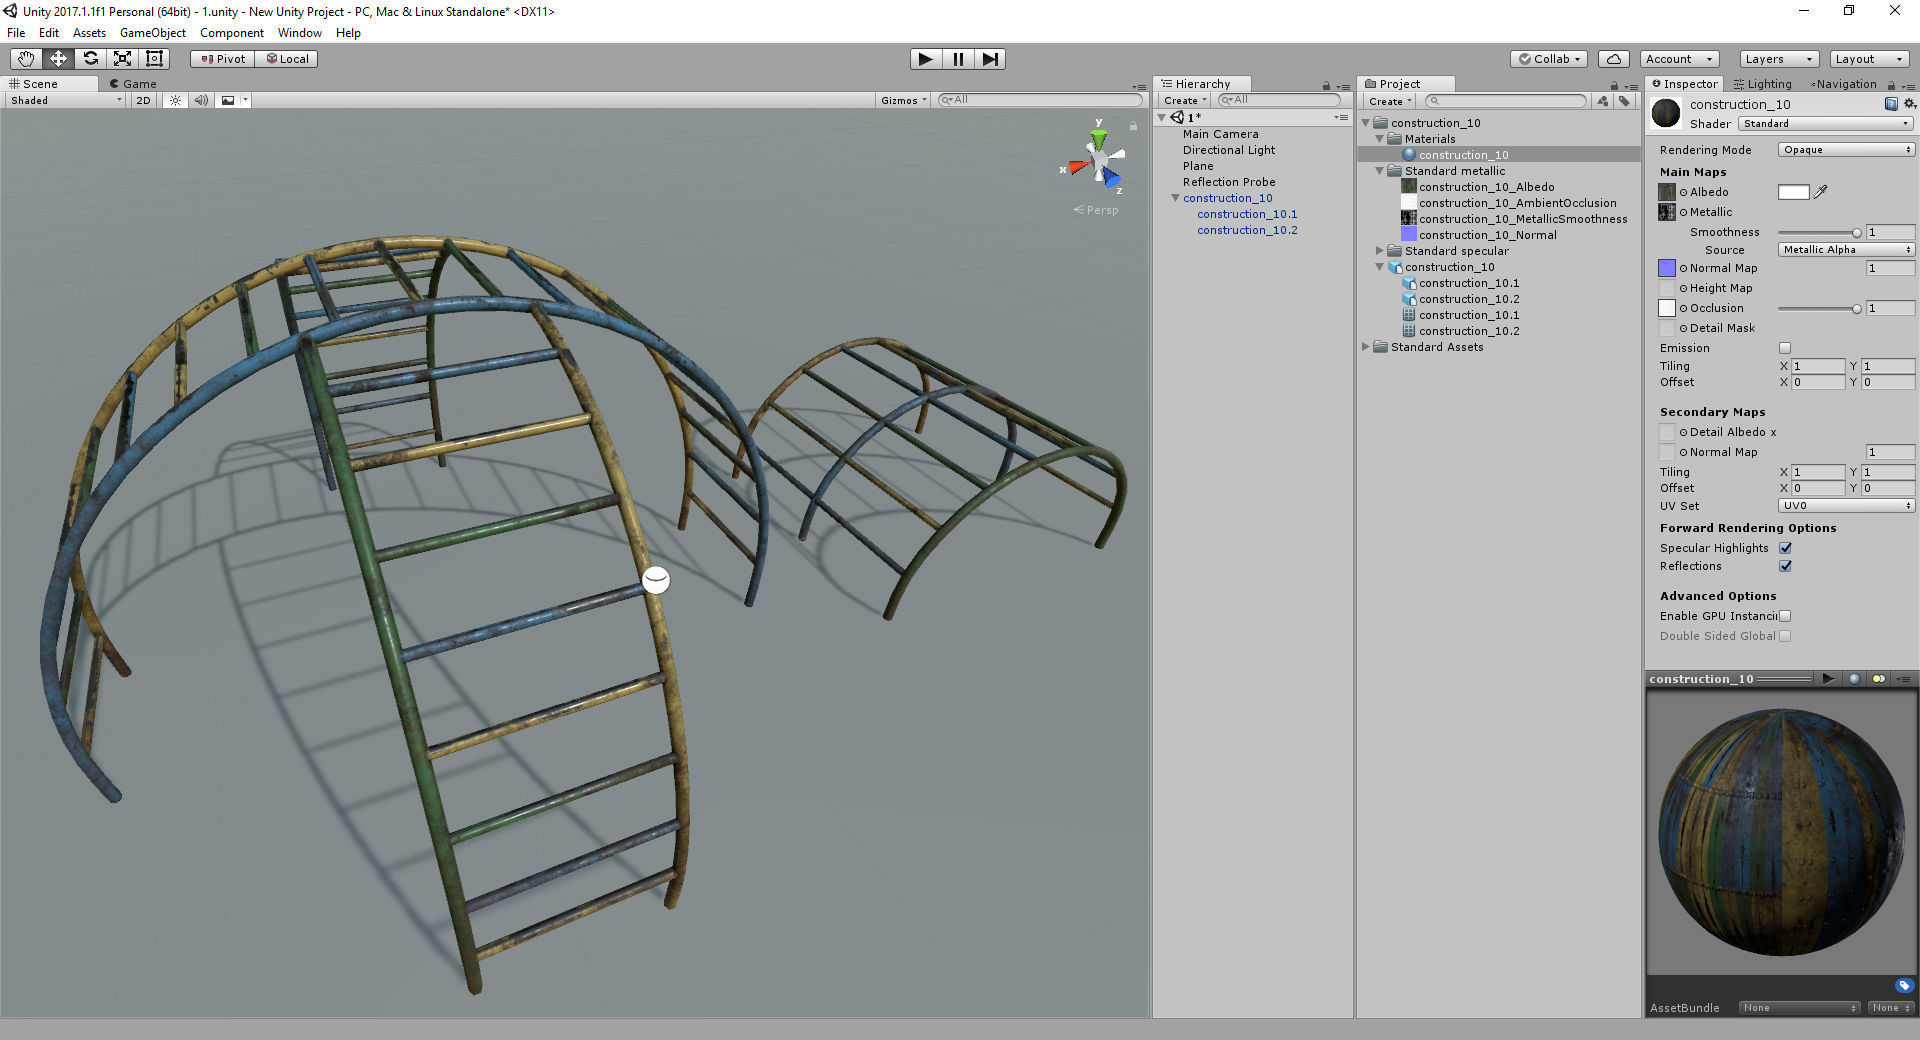Click the Metallic texture thumbnail
This screenshot has height=1040, width=1920.
(1666, 212)
